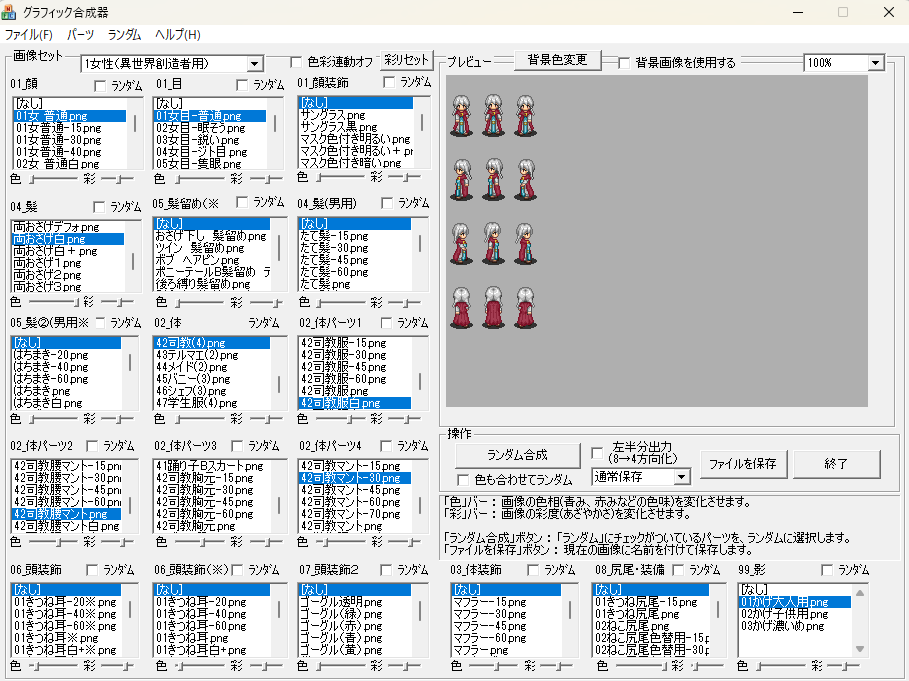Enable the 背景画像を使用する checkbox

(625, 63)
